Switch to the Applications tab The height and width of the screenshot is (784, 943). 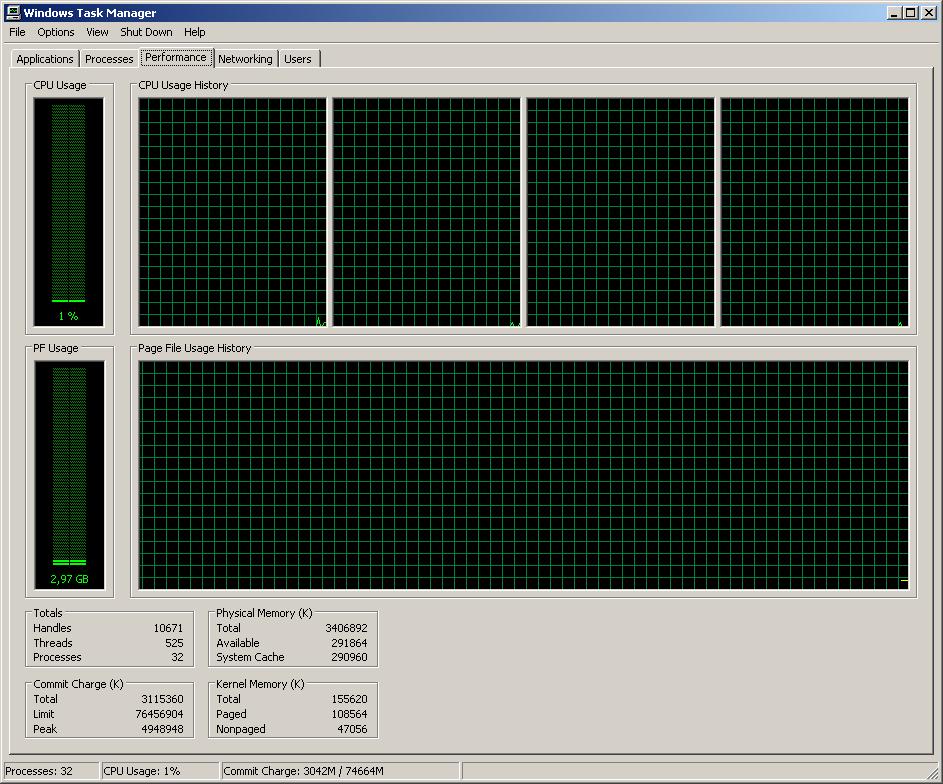[45, 59]
